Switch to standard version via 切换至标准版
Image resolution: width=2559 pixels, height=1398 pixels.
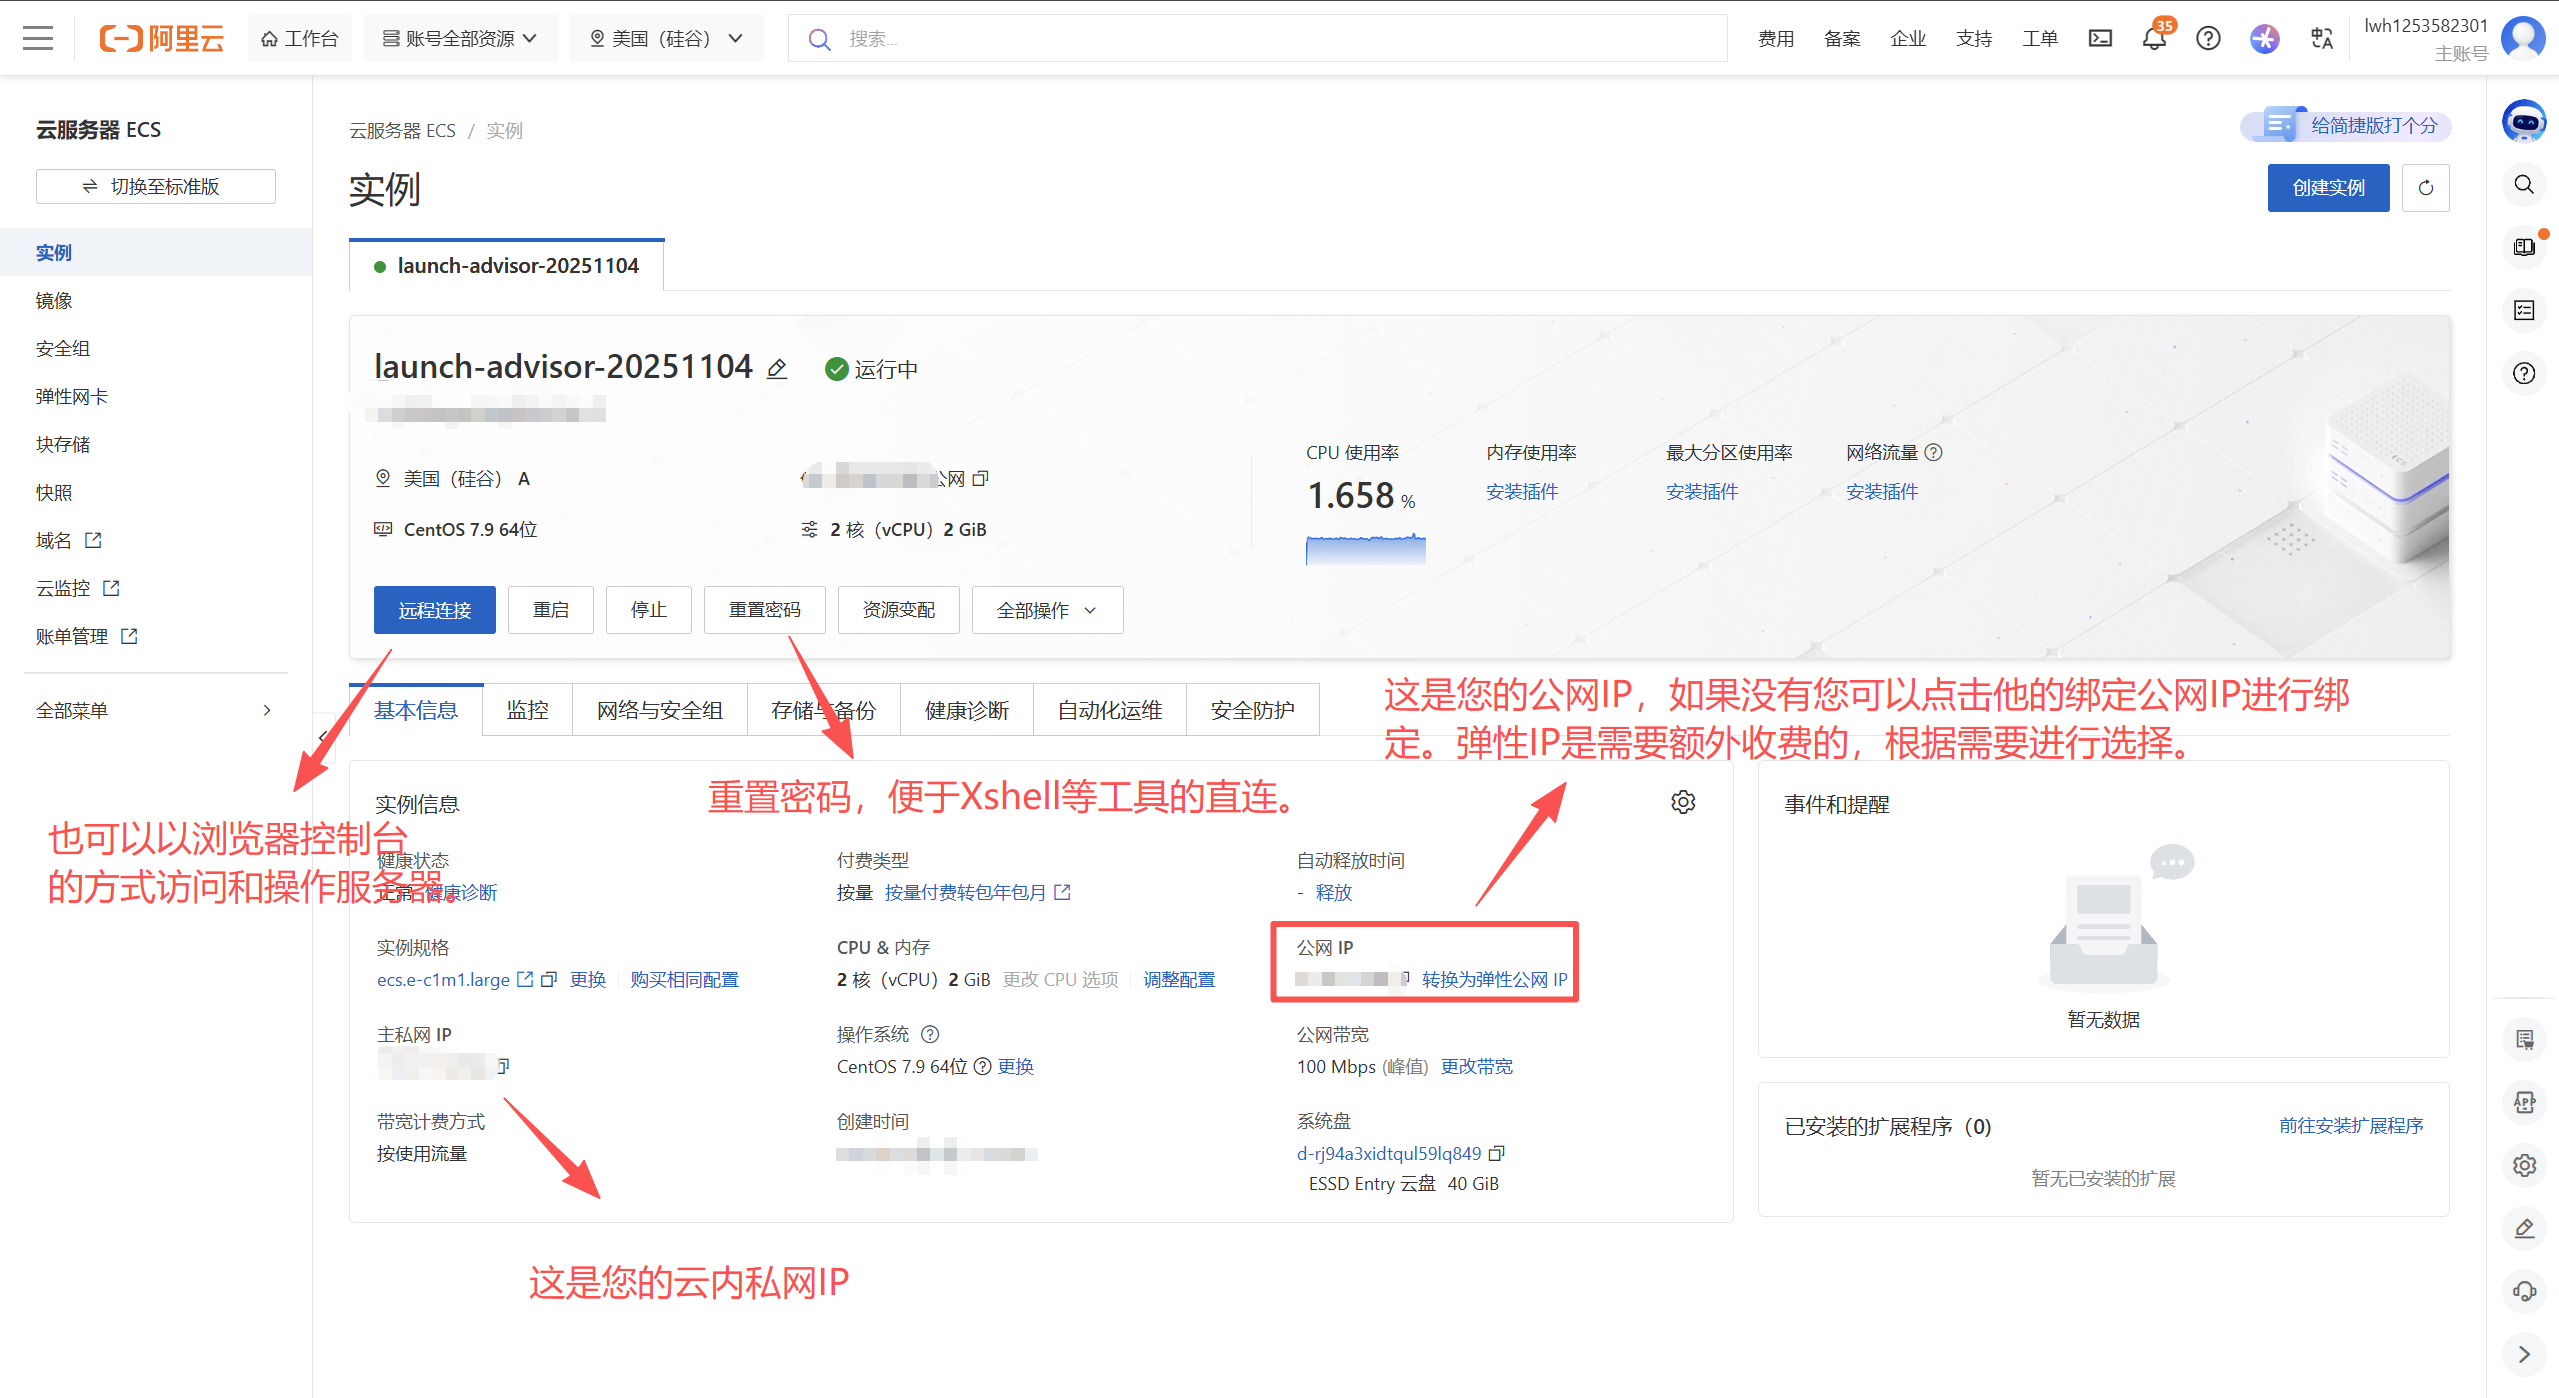[155, 187]
